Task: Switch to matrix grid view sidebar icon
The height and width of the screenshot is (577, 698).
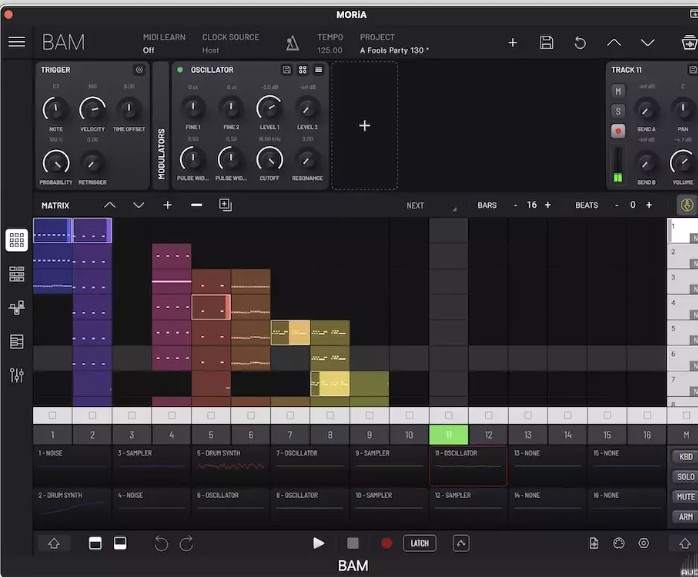Action: pos(16,240)
